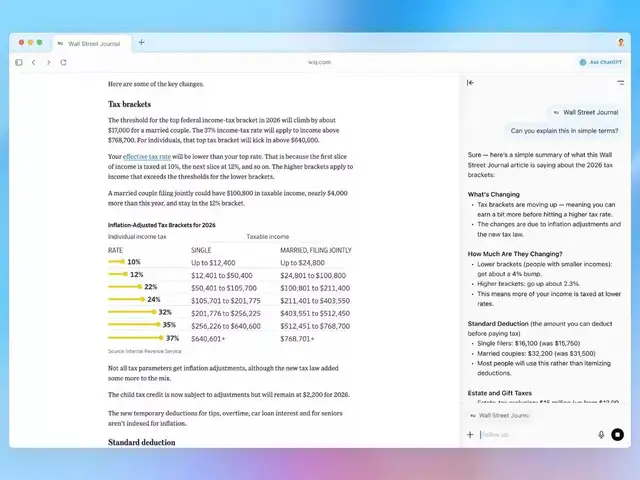Open the chat panel options menu
640x480 pixels.
tap(620, 83)
